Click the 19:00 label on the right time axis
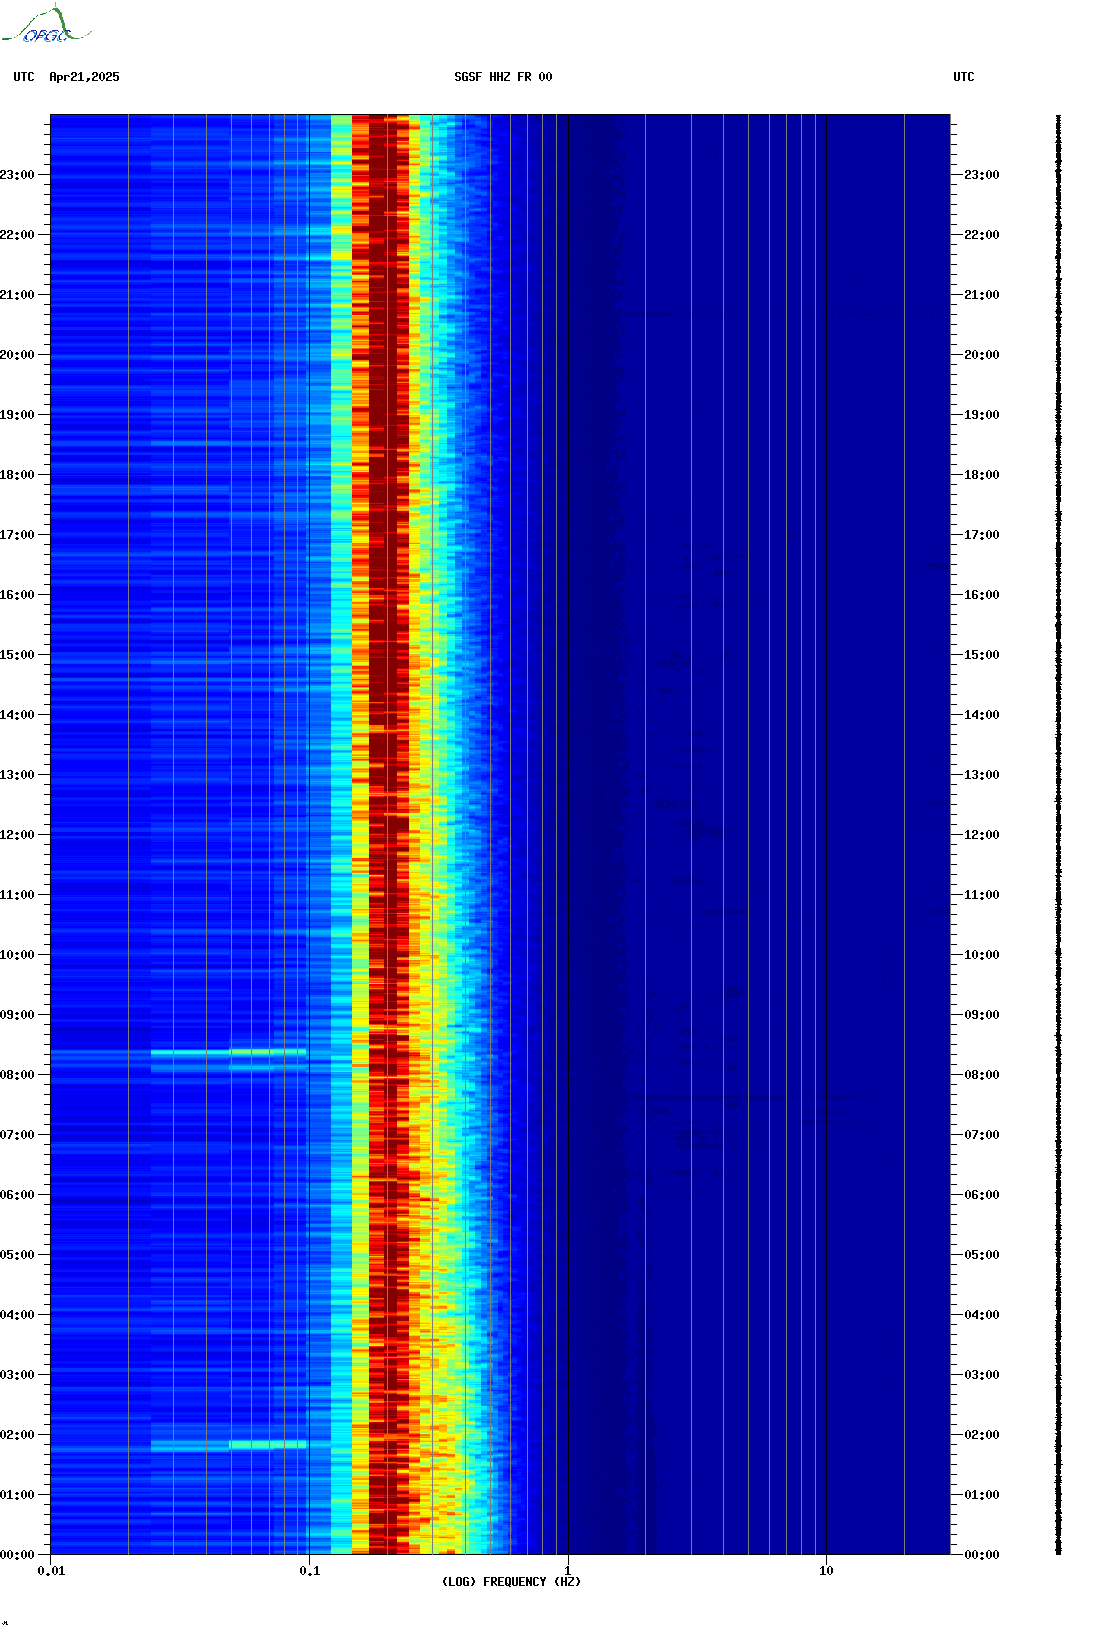Image resolution: width=1102 pixels, height=1634 pixels. tap(982, 415)
